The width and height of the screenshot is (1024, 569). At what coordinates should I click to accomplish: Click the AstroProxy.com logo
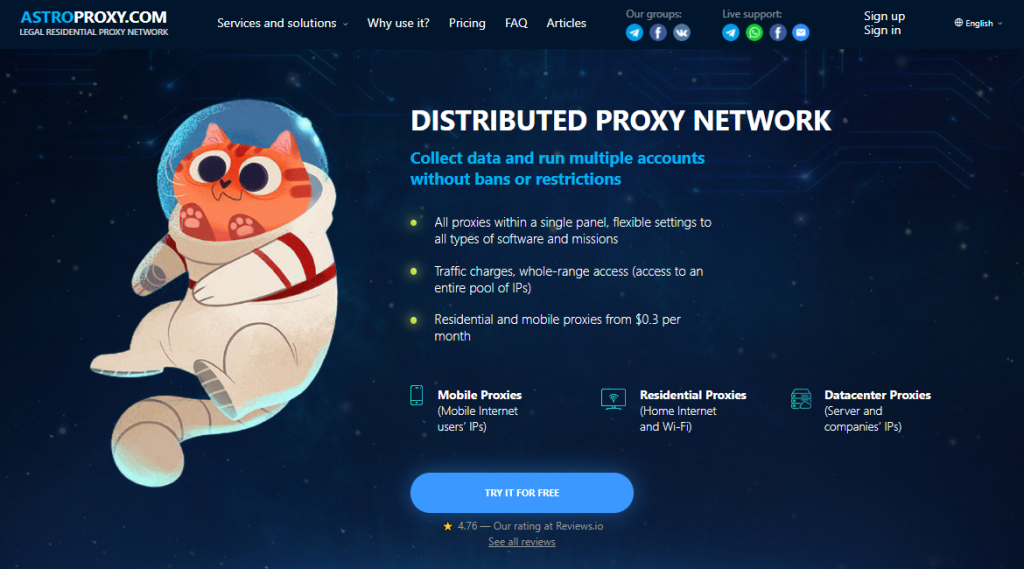pos(93,22)
